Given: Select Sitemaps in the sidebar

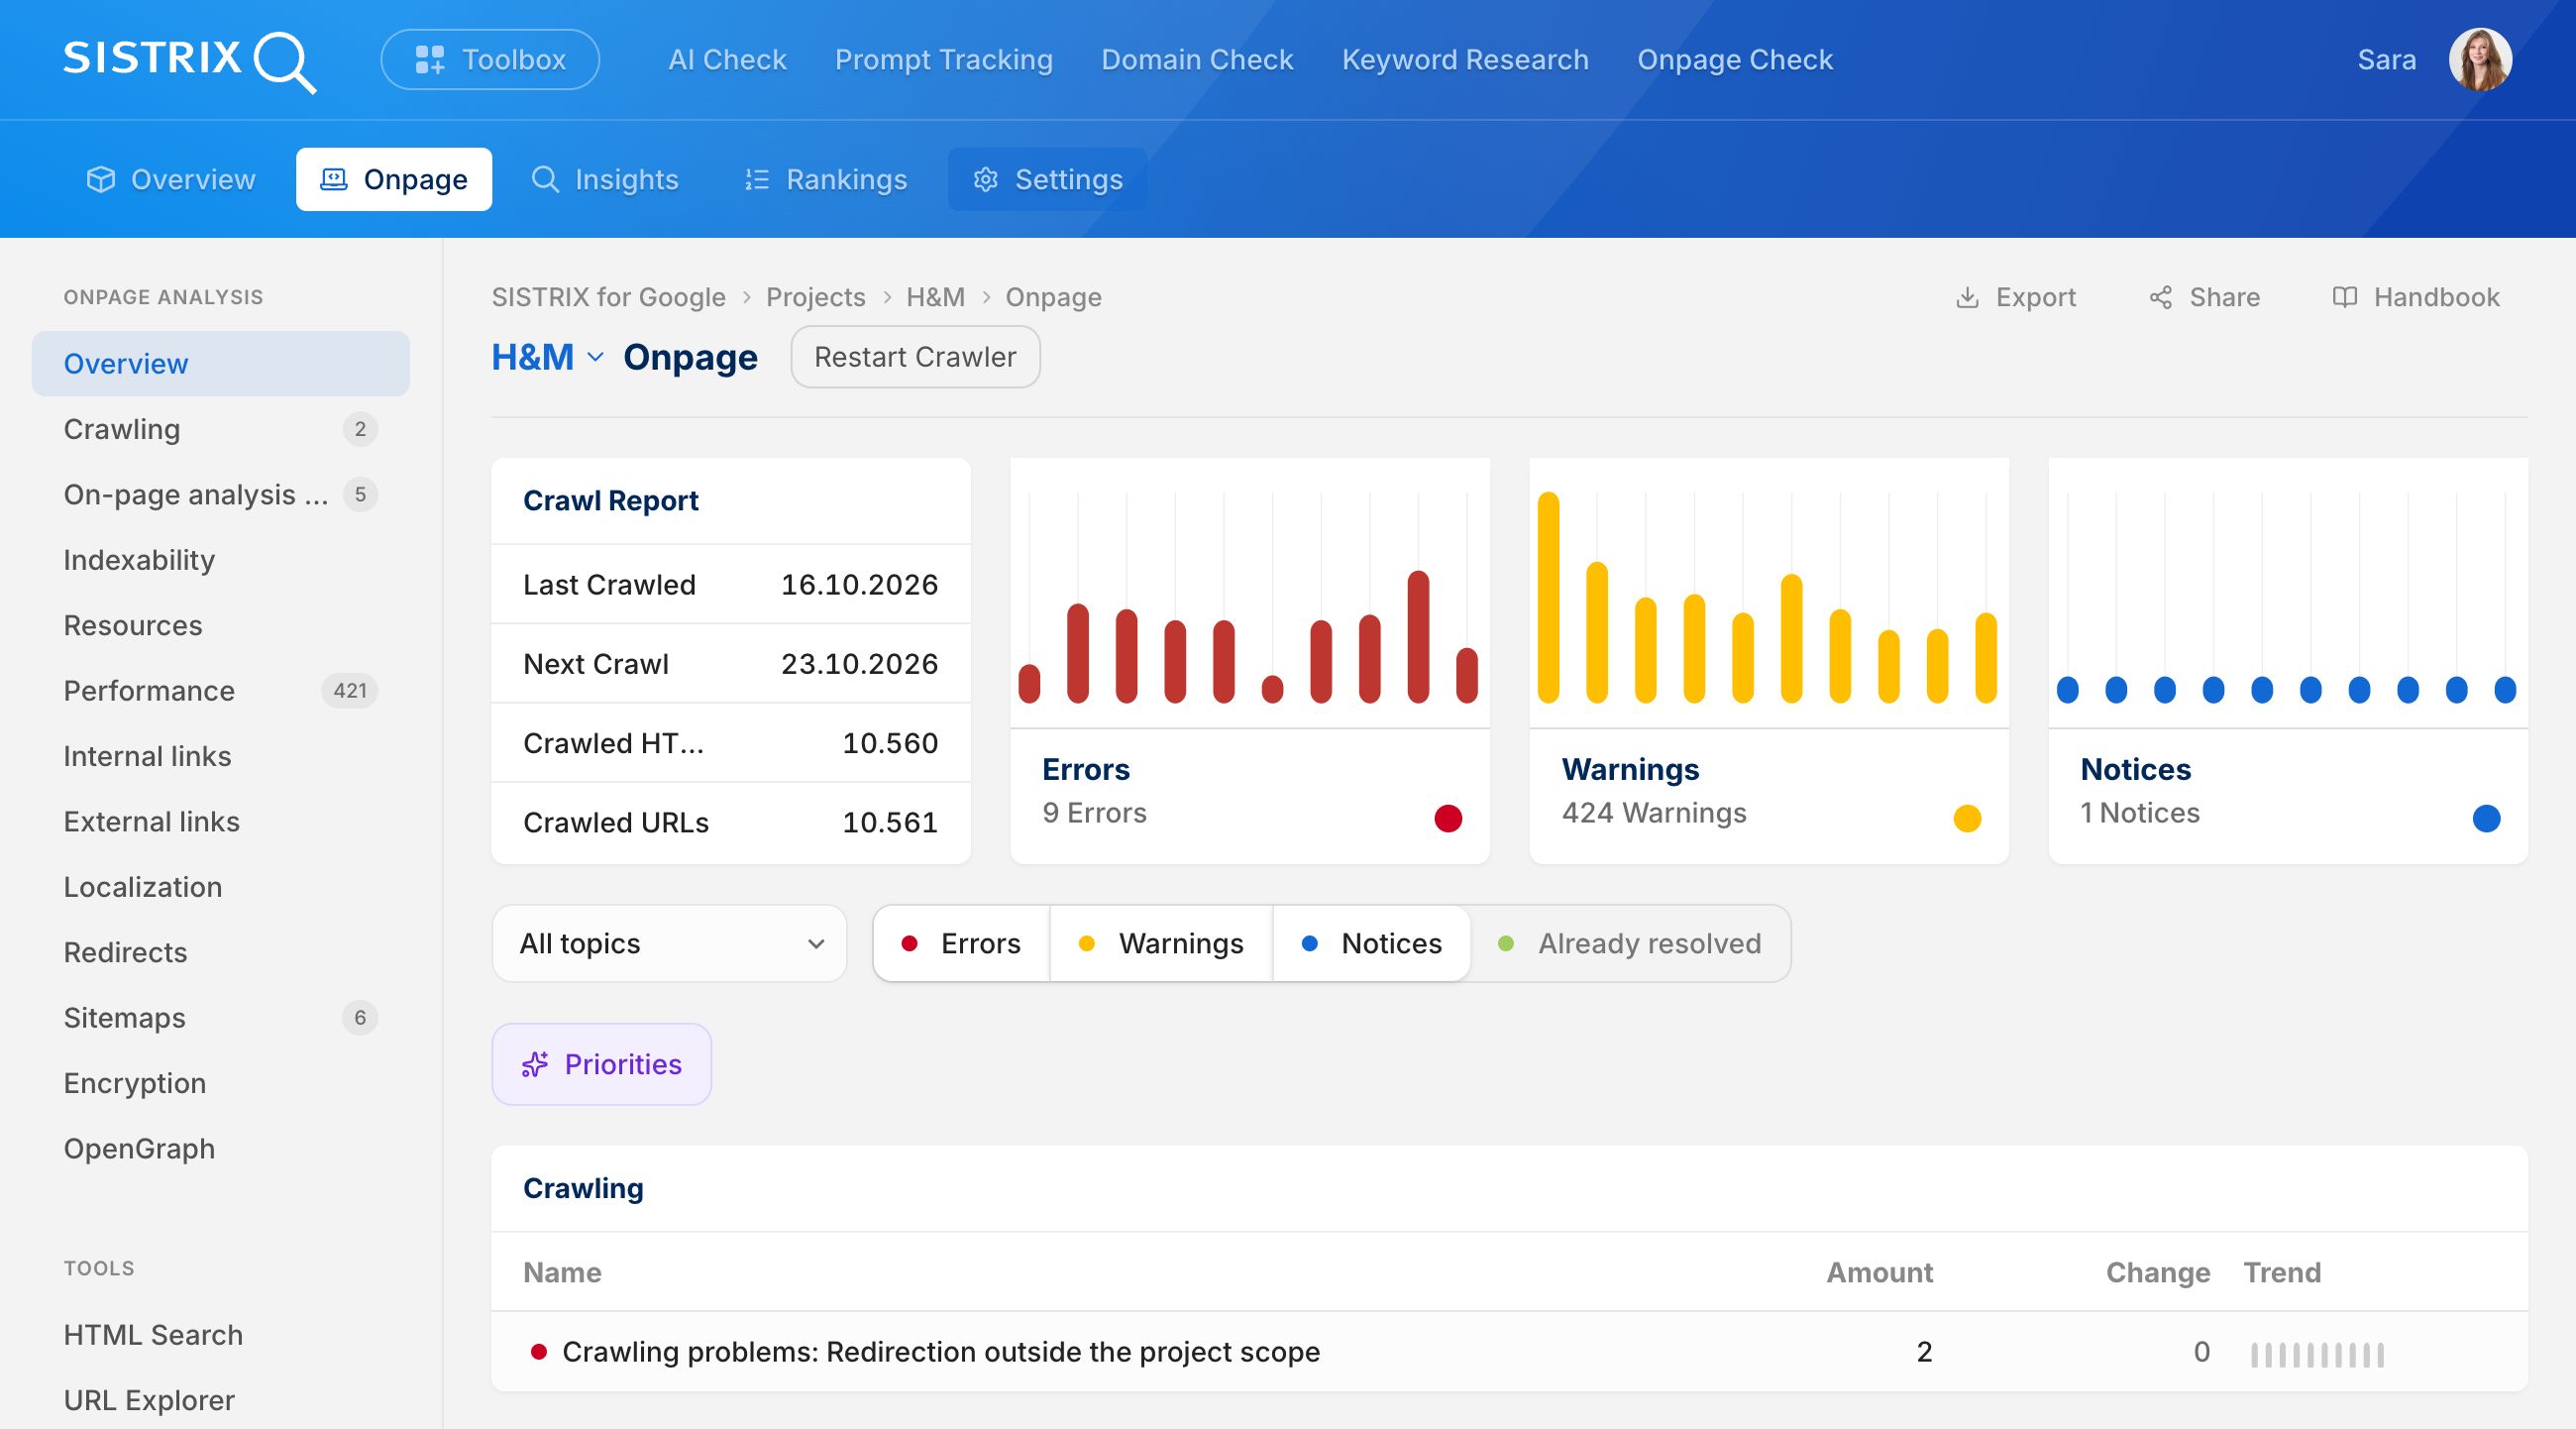Looking at the screenshot, I should point(220,1017).
